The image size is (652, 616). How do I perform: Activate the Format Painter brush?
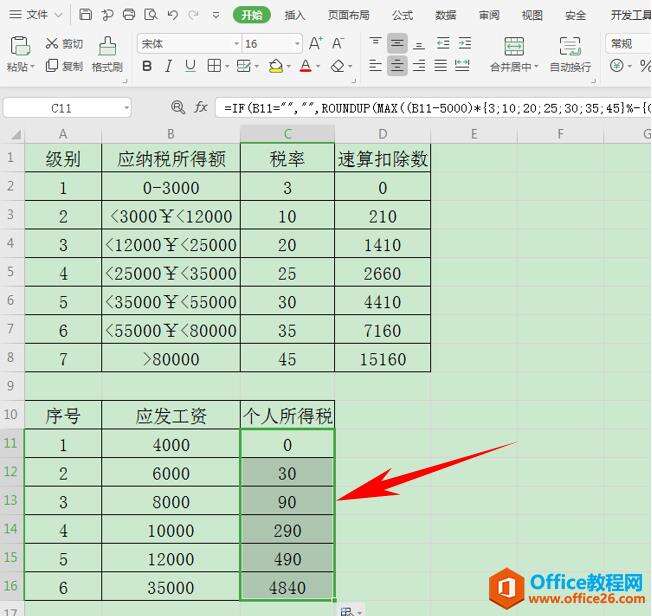[x=107, y=46]
